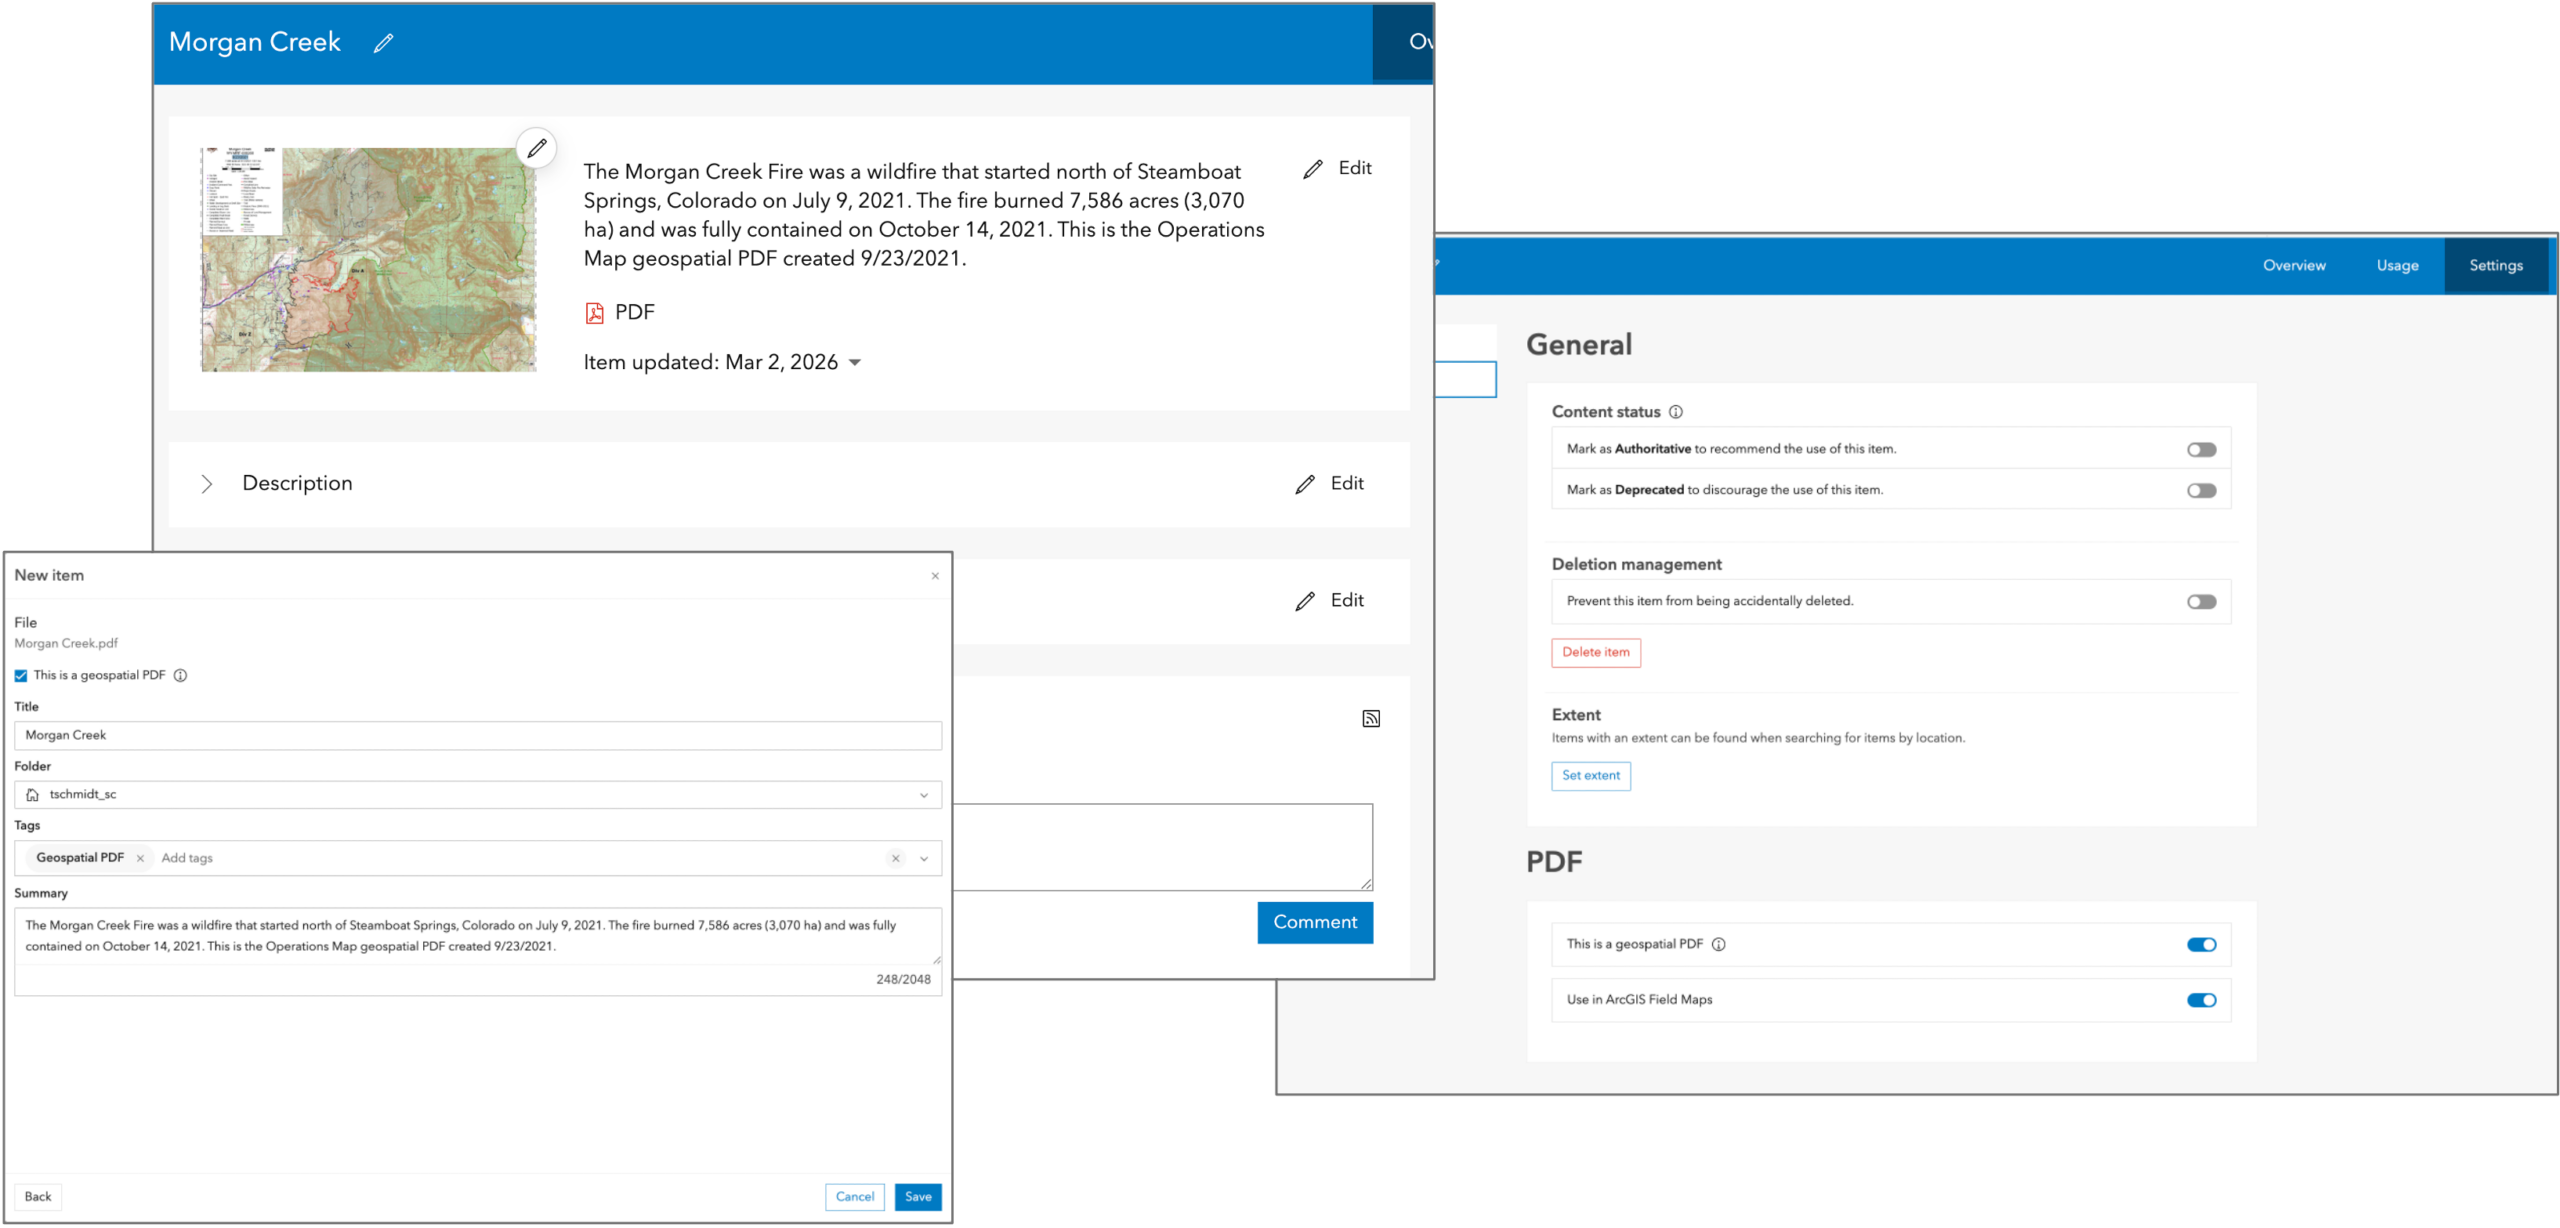
Task: Click the Edit pencil beside Description
Action: [x=1305, y=483]
